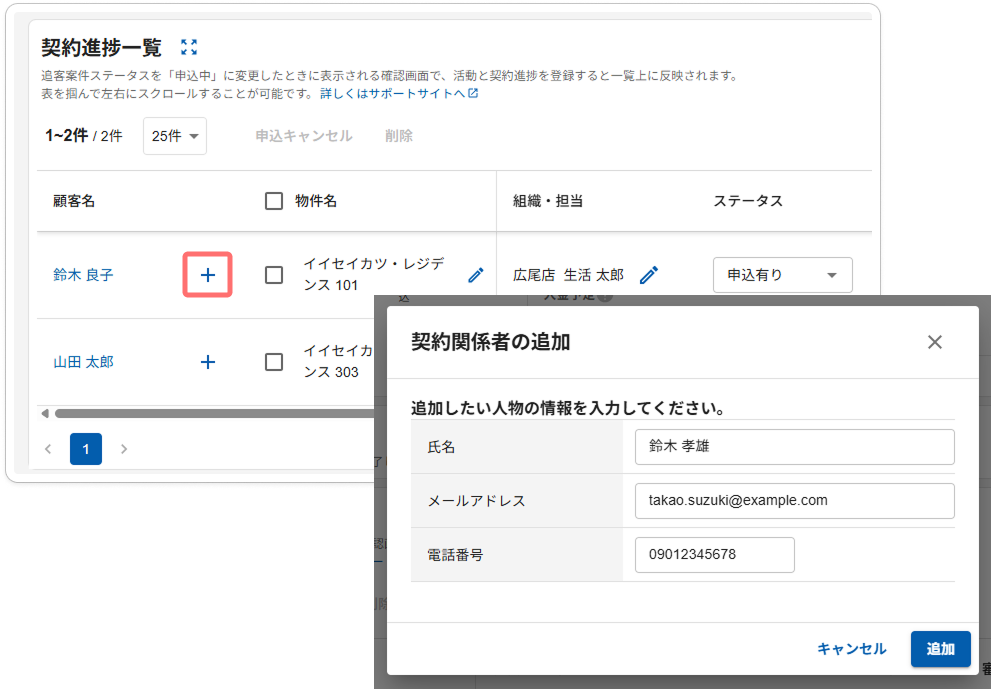Click the 物件名 column header text

click(316, 201)
